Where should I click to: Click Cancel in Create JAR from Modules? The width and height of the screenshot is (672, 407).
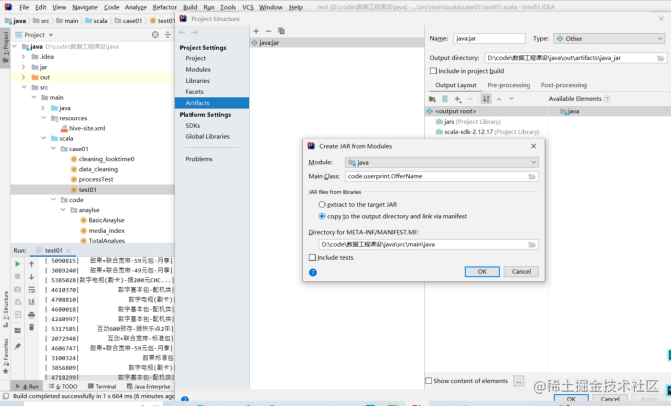point(521,272)
